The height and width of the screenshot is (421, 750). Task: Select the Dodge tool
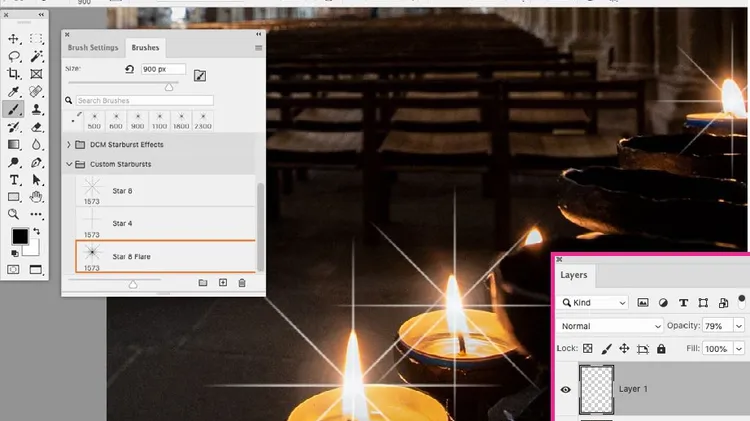13,162
